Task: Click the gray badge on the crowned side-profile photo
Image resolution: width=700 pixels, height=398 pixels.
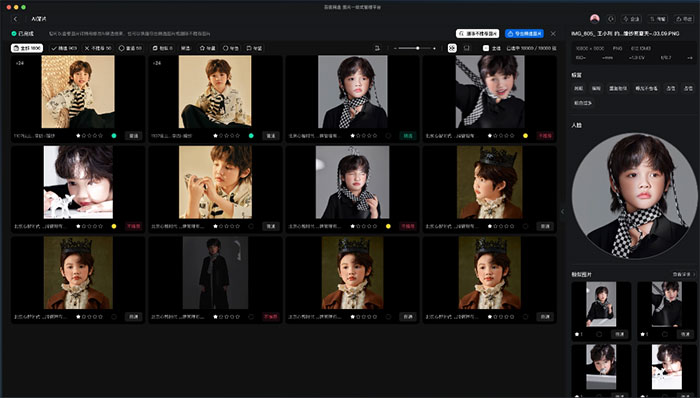Action: [545, 226]
